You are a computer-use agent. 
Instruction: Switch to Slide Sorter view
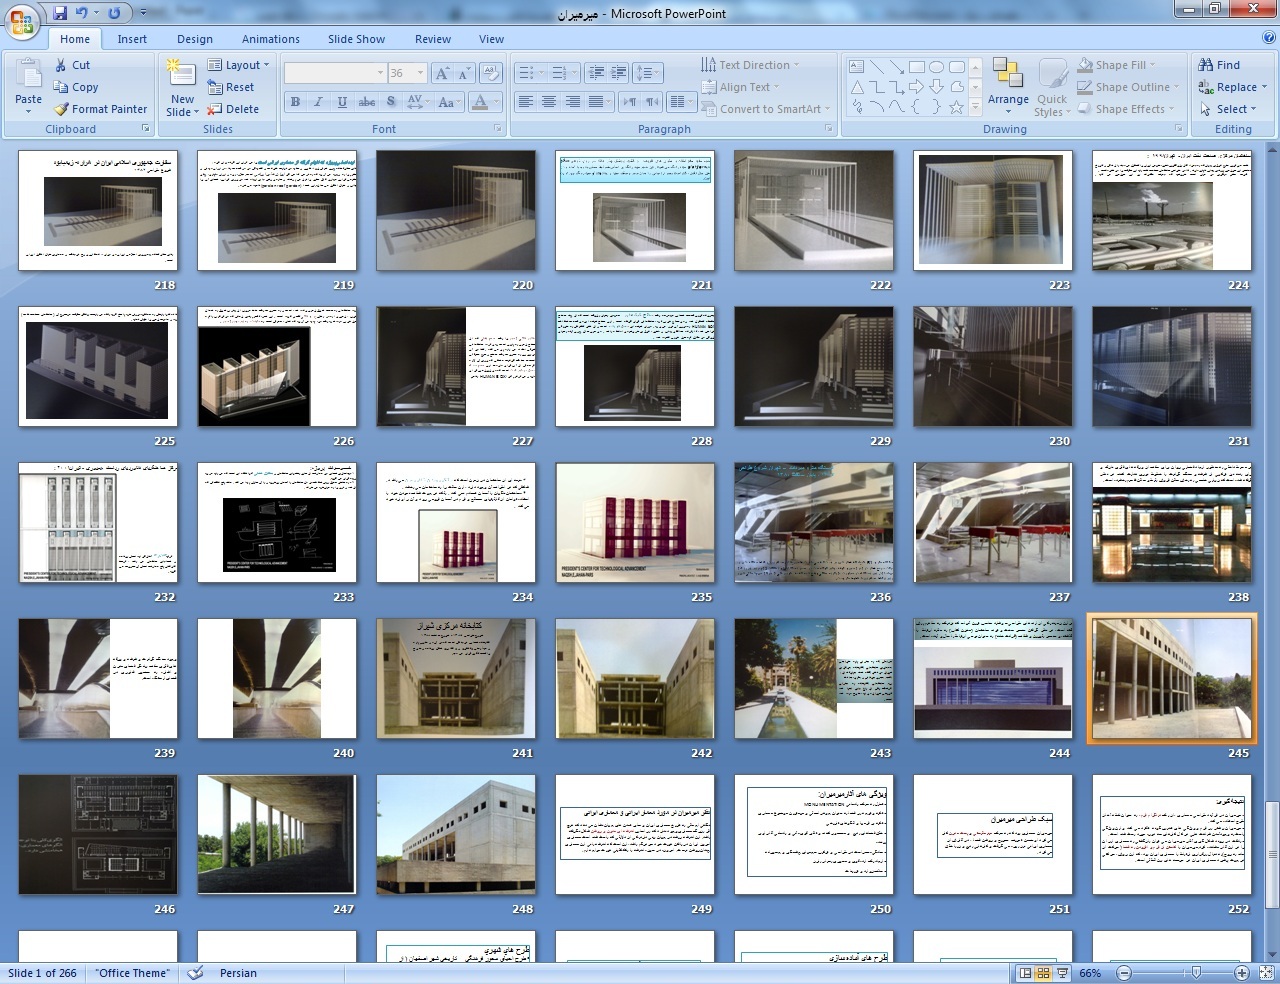pyautogui.click(x=1043, y=973)
